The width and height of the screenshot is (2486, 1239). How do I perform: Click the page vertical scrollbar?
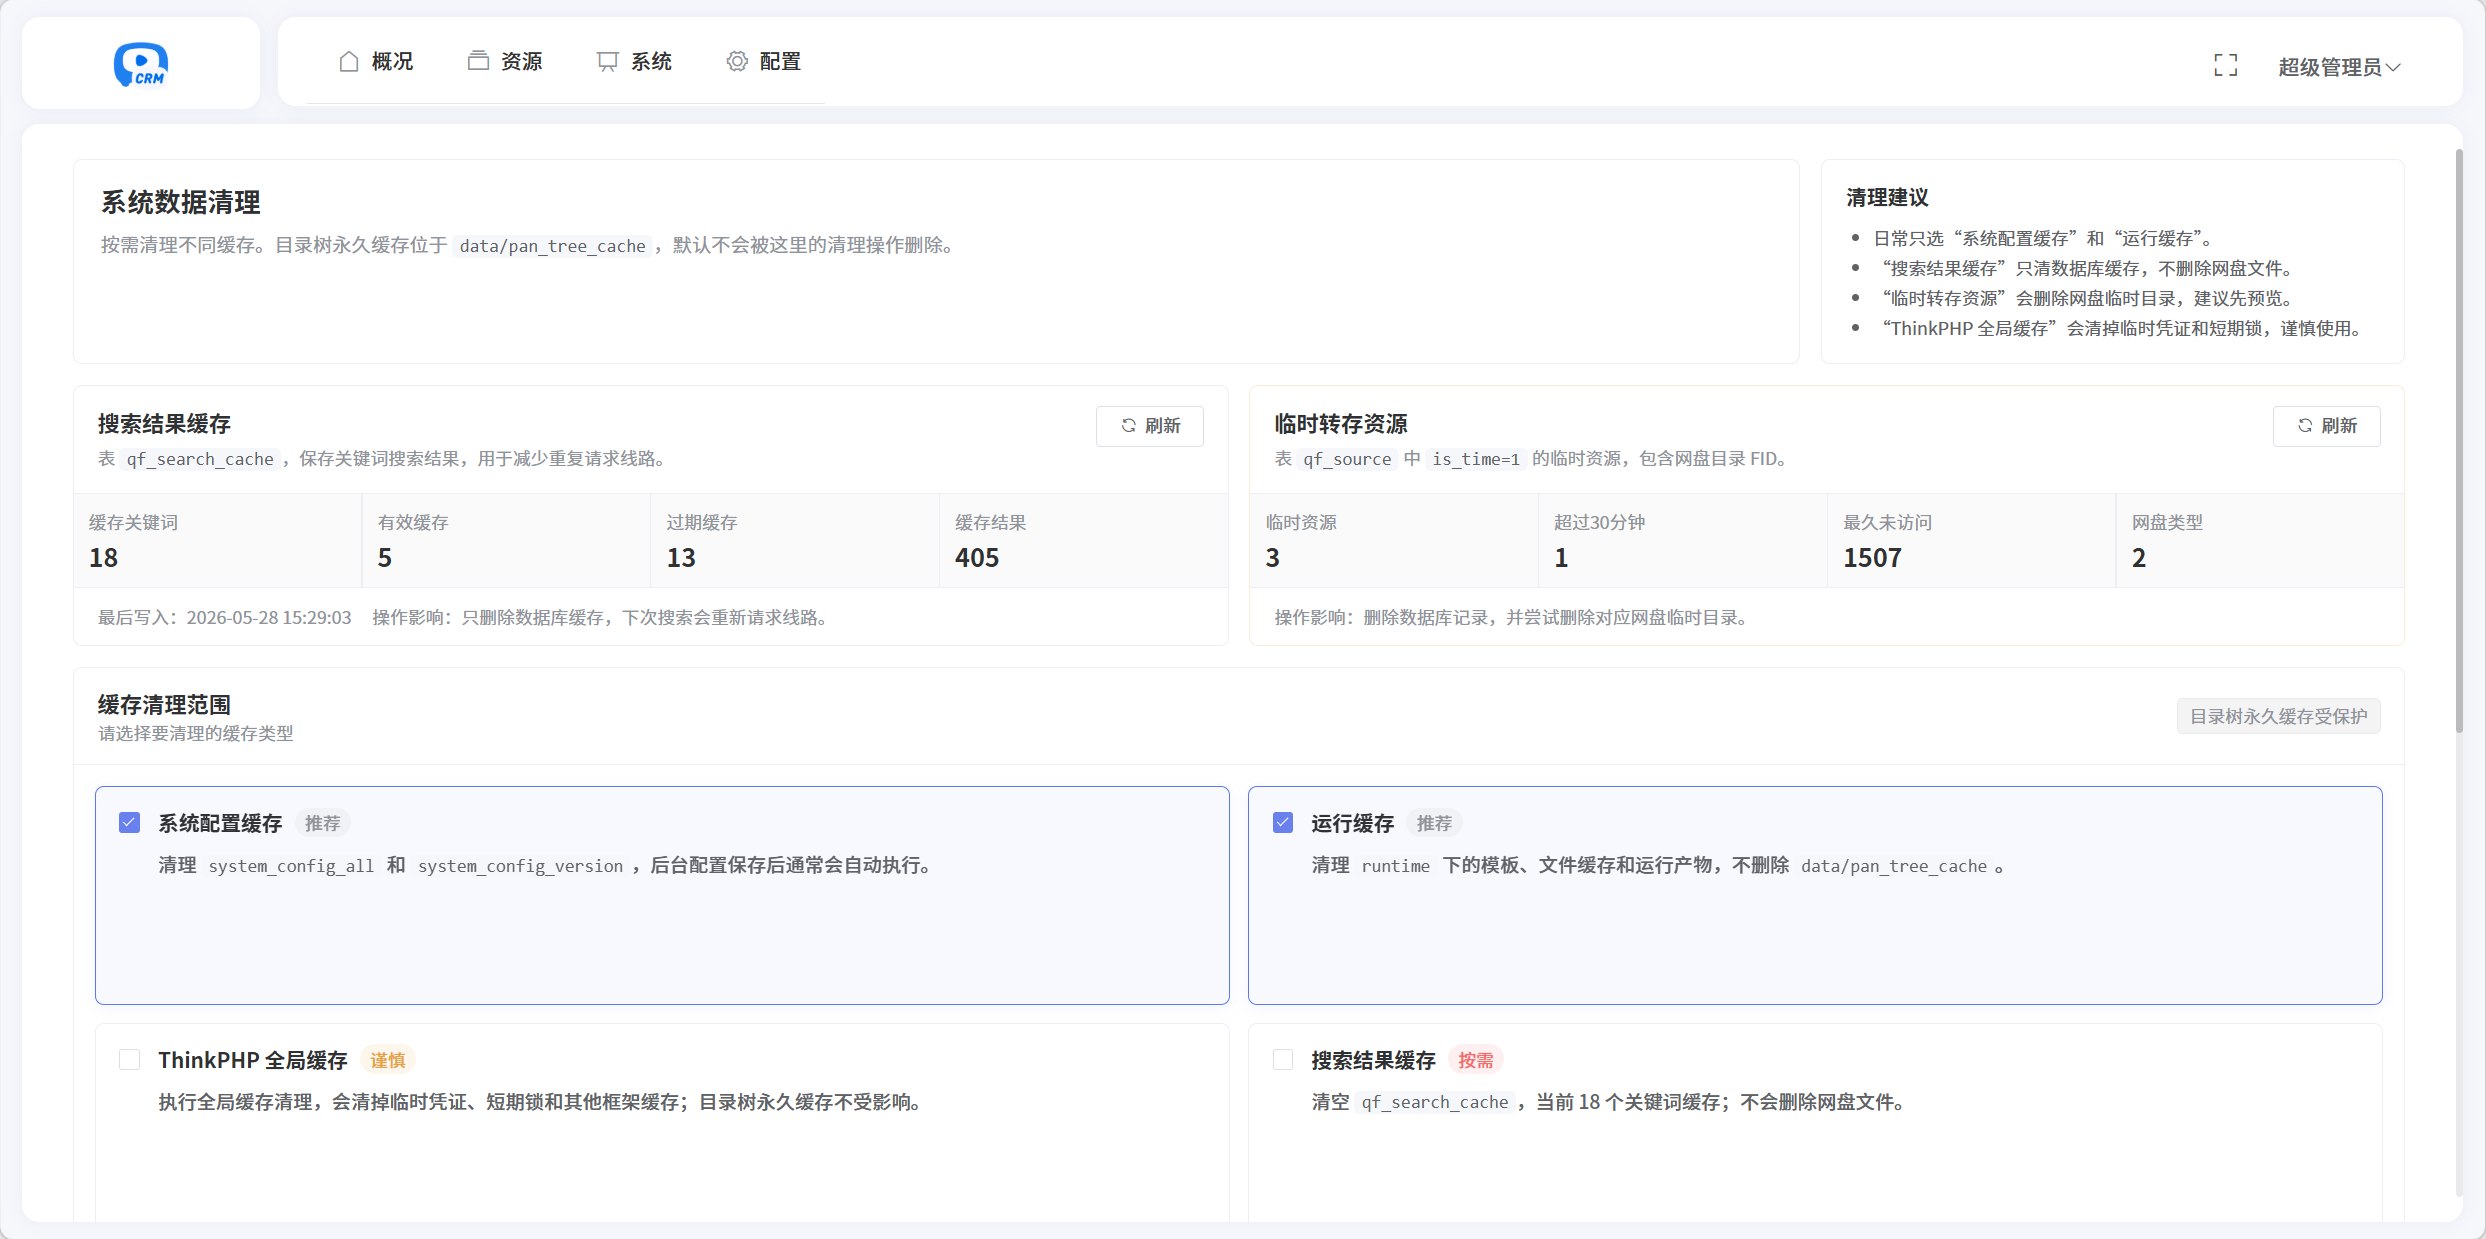click(x=2459, y=440)
